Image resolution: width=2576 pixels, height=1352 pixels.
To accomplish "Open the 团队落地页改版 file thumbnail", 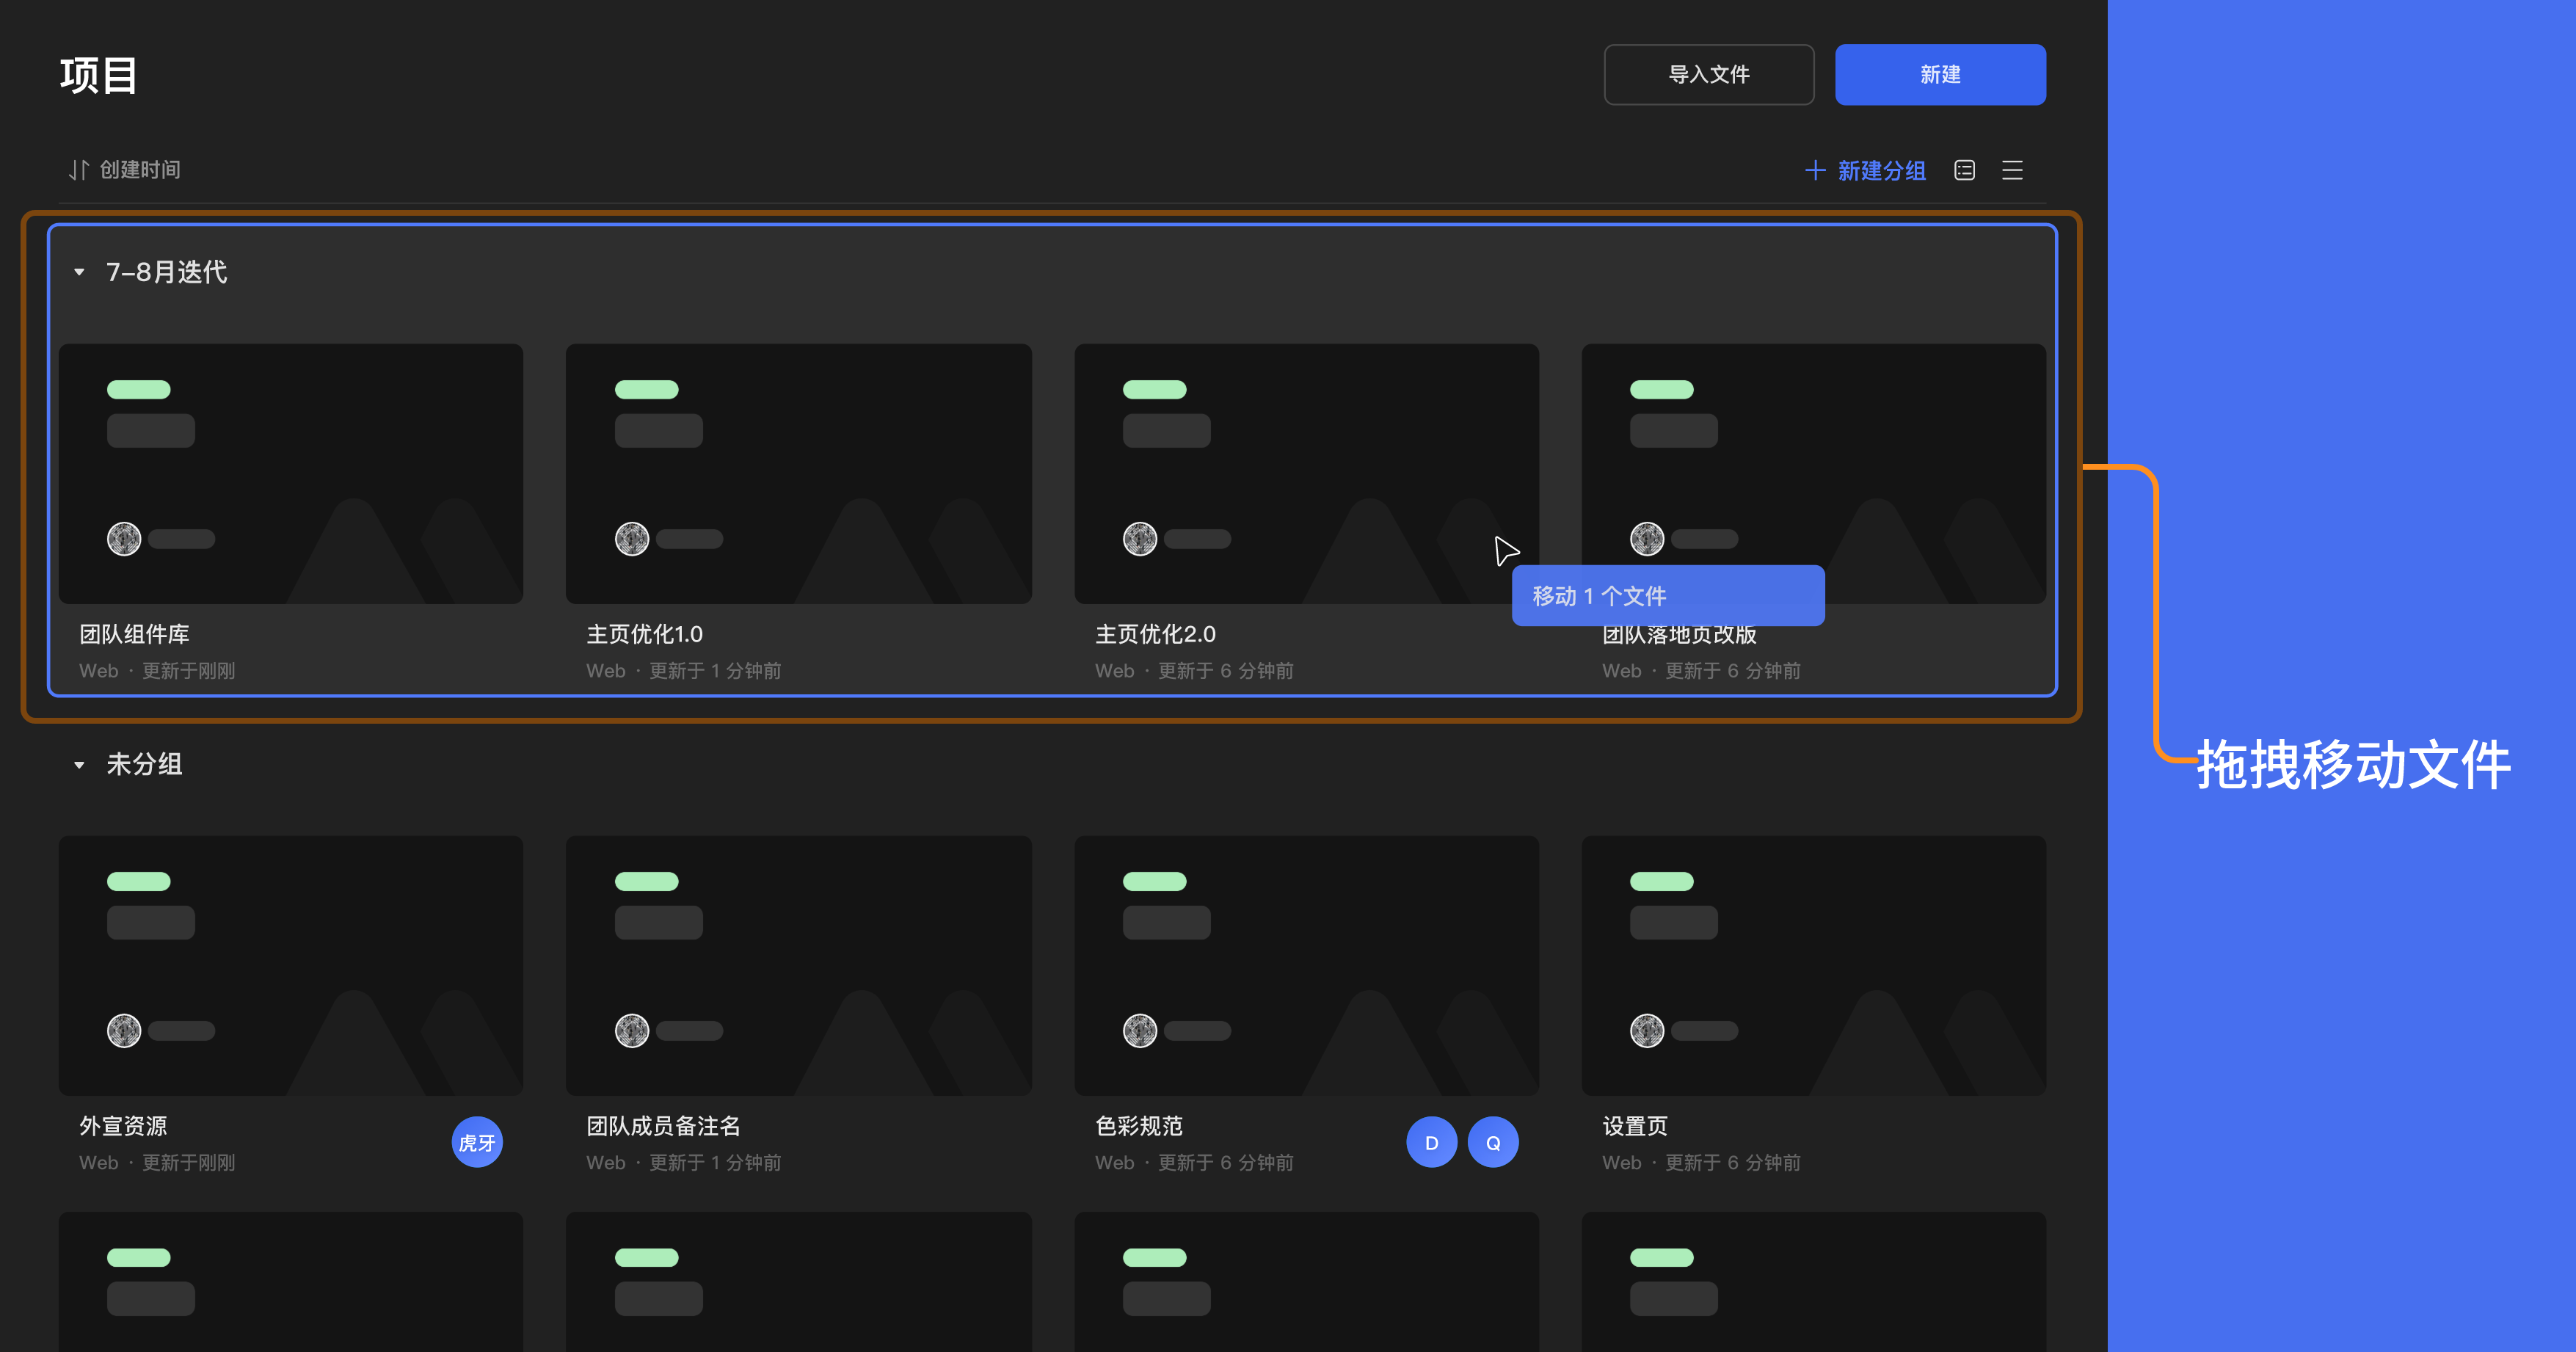I will [x=1813, y=474].
